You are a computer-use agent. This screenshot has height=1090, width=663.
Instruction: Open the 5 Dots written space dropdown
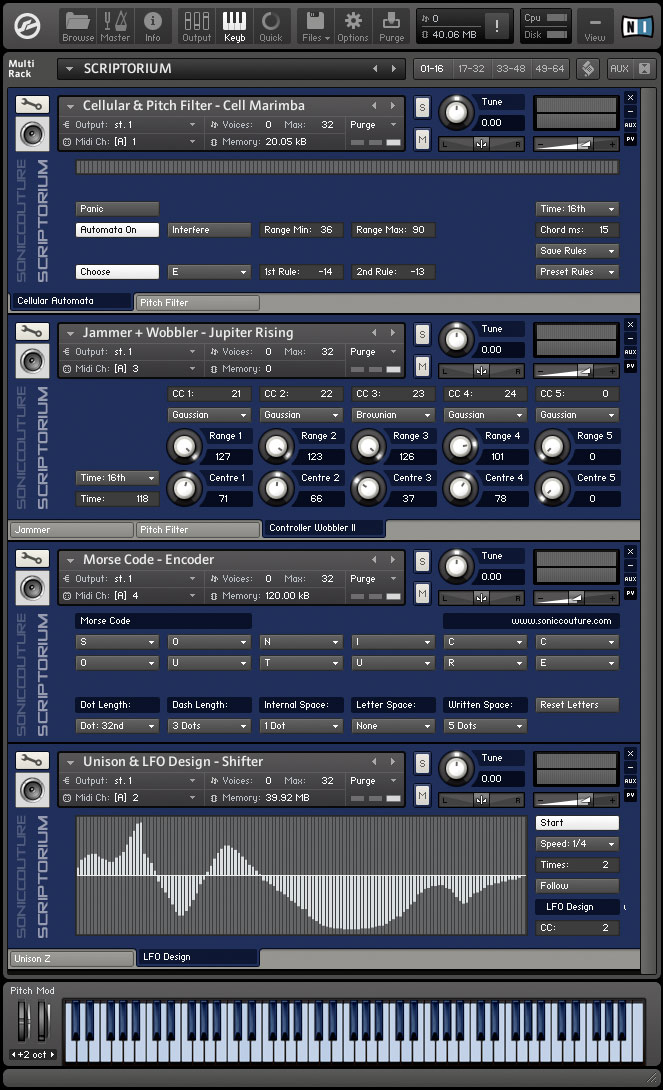[x=485, y=726]
